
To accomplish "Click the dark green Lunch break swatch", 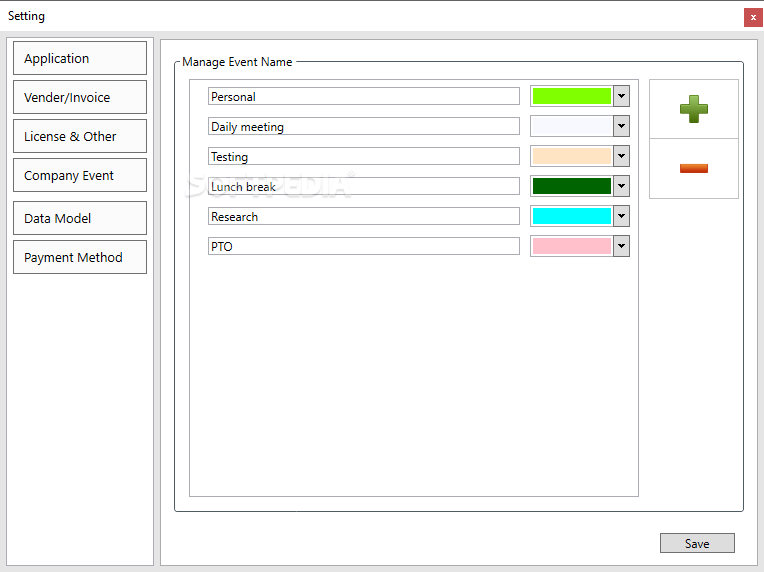I will pos(572,186).
